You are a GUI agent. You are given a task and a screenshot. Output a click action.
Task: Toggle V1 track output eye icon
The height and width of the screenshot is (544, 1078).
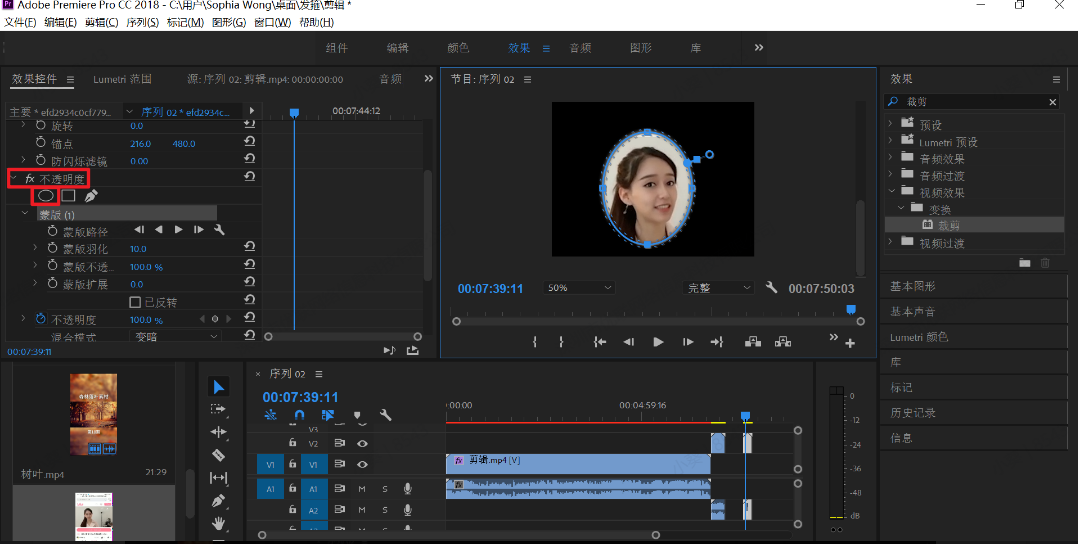362,464
